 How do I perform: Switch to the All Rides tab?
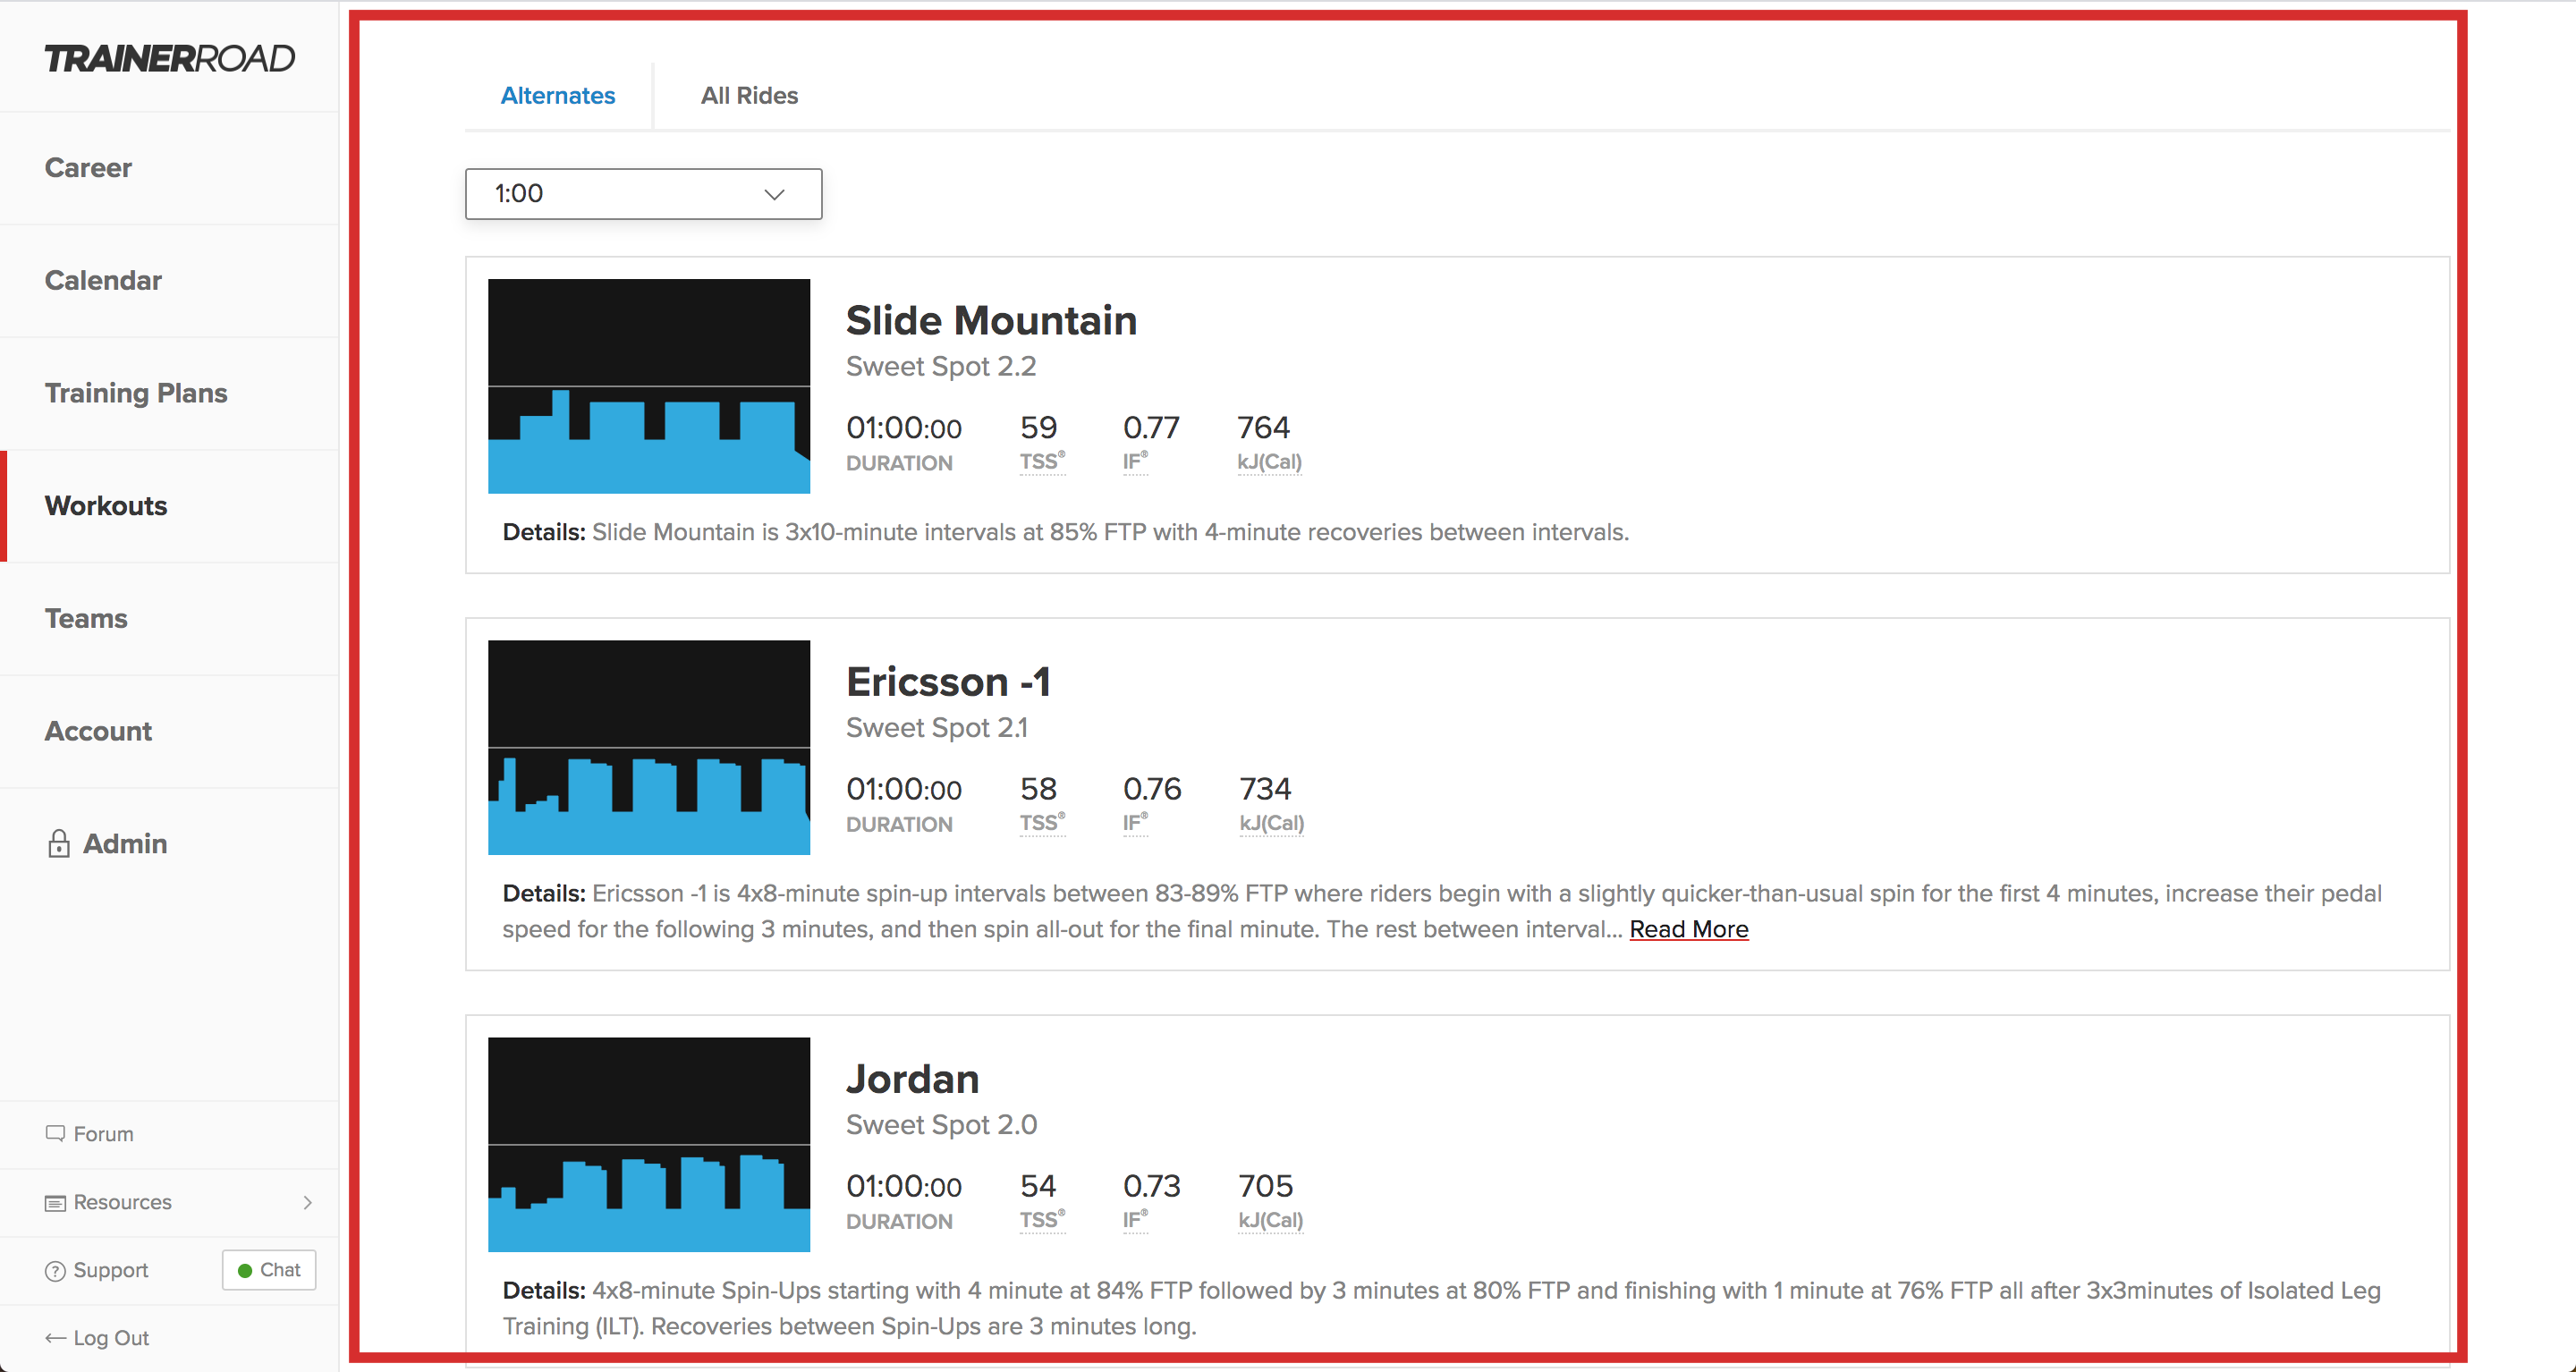tap(749, 95)
